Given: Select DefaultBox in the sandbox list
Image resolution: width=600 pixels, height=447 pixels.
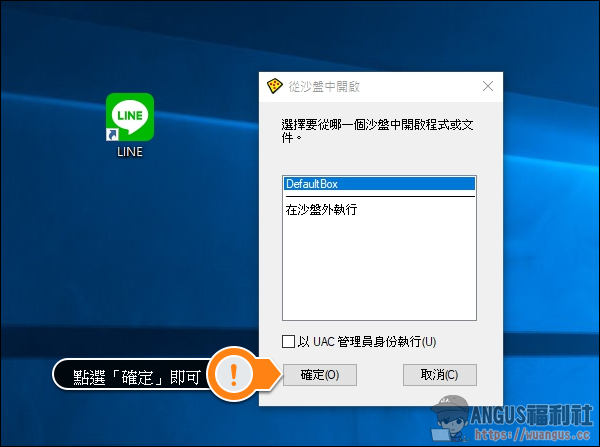Looking at the screenshot, I should tap(379, 184).
